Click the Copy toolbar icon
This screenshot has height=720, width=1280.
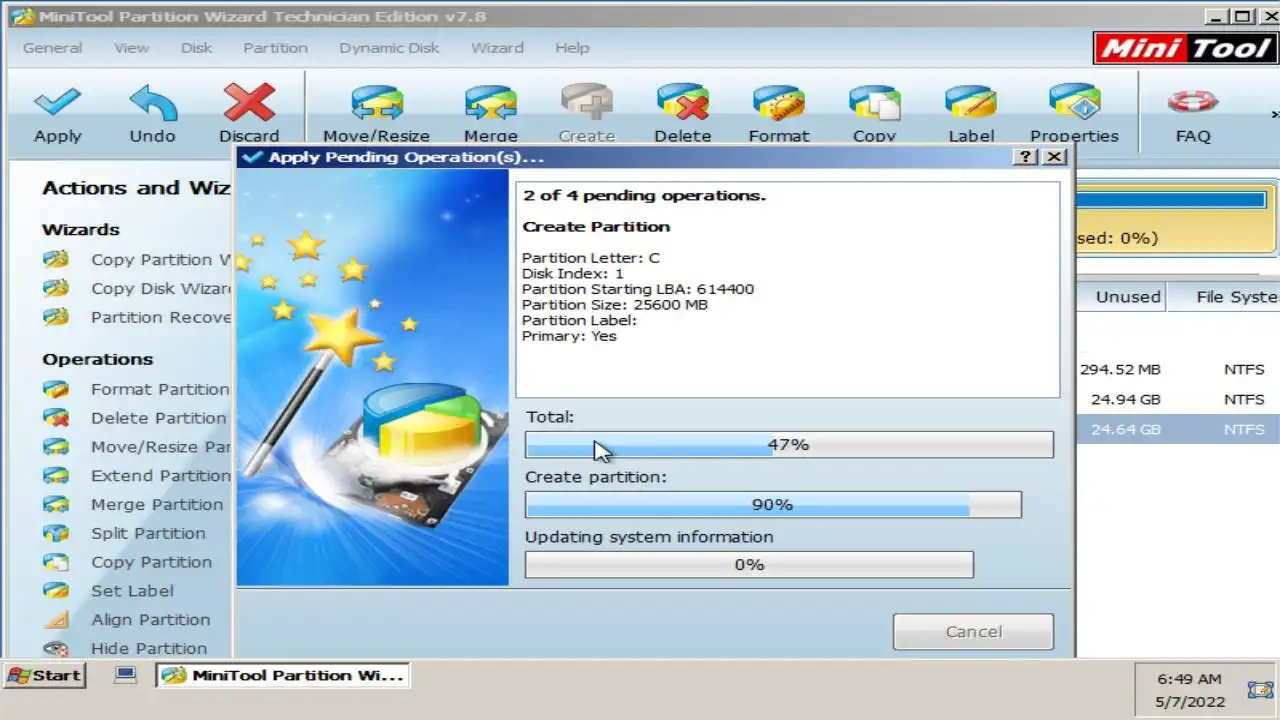875,102
